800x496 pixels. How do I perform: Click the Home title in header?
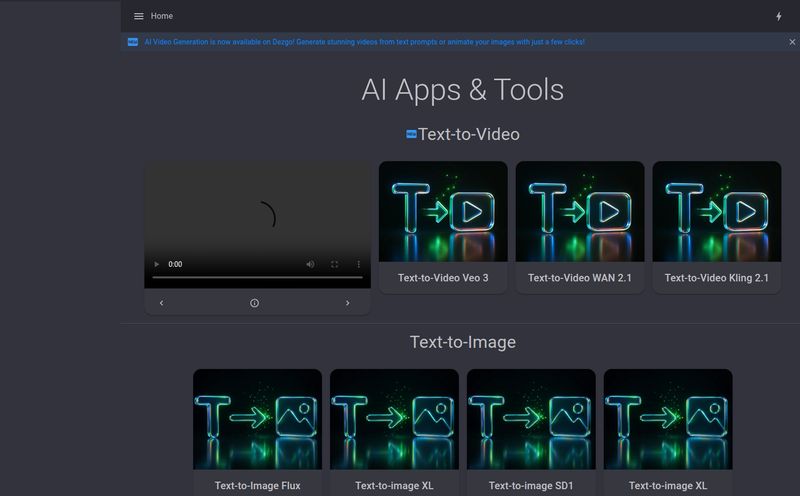point(162,16)
